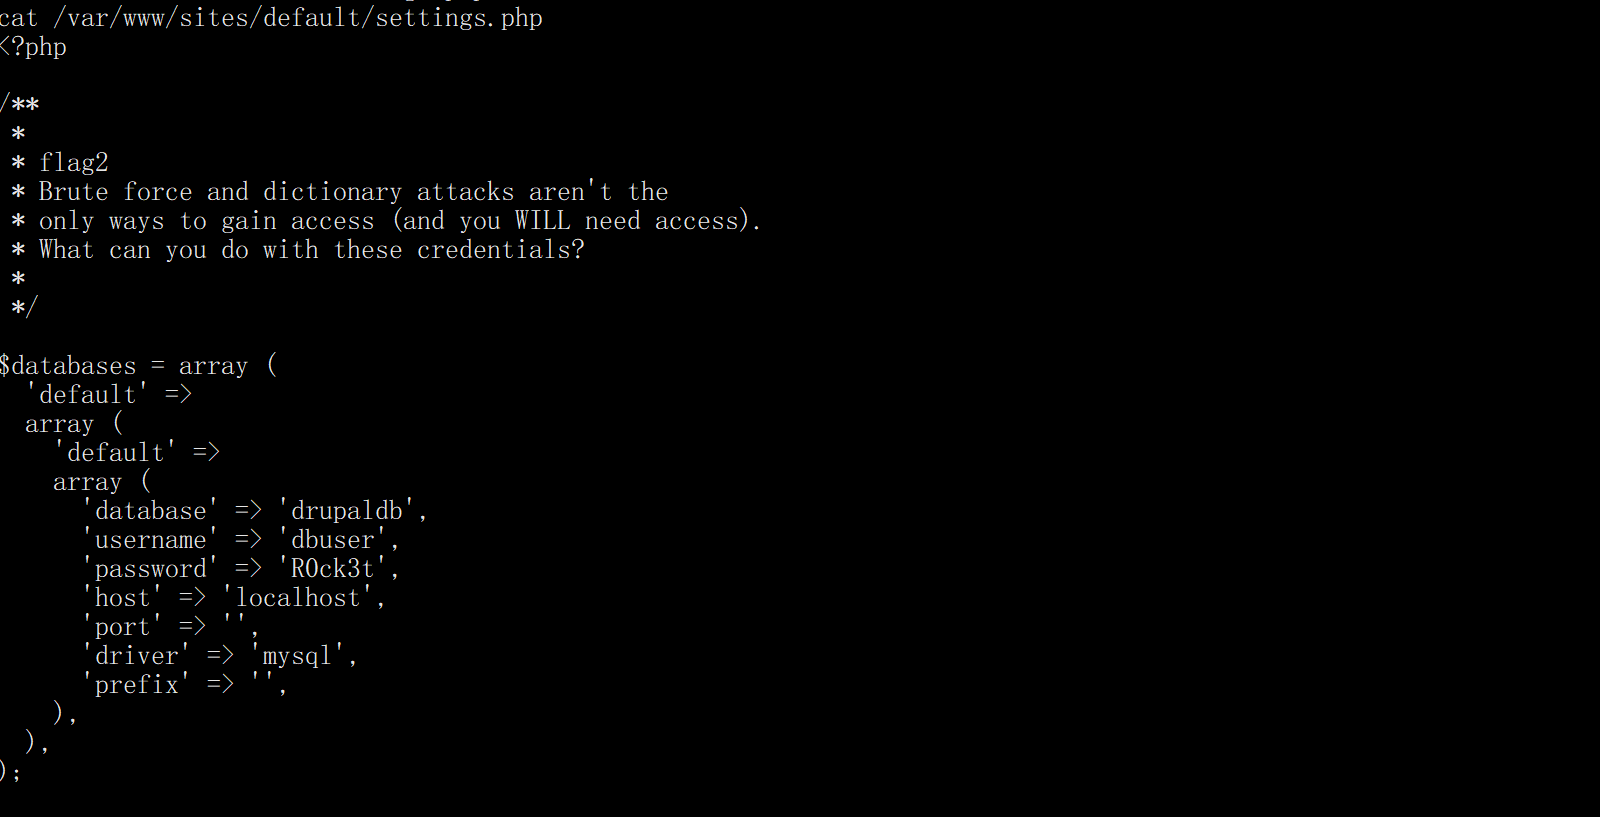The image size is (1600, 817).
Task: Click the 'mysql' driver value
Action: point(297,656)
